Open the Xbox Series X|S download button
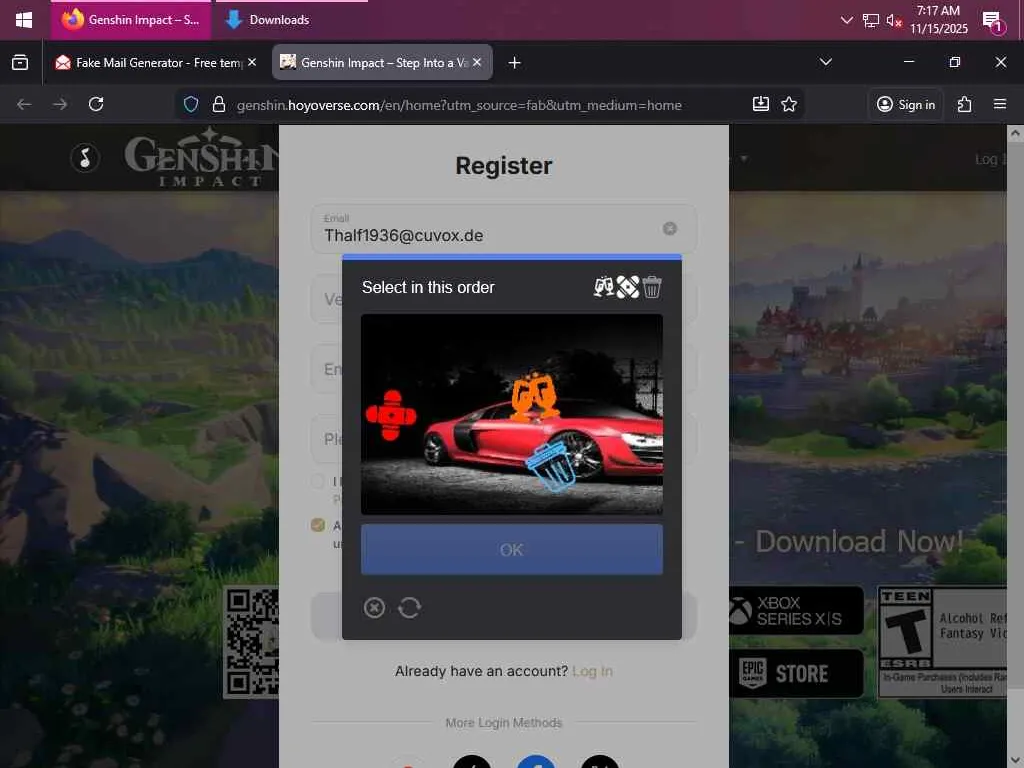 (796, 611)
